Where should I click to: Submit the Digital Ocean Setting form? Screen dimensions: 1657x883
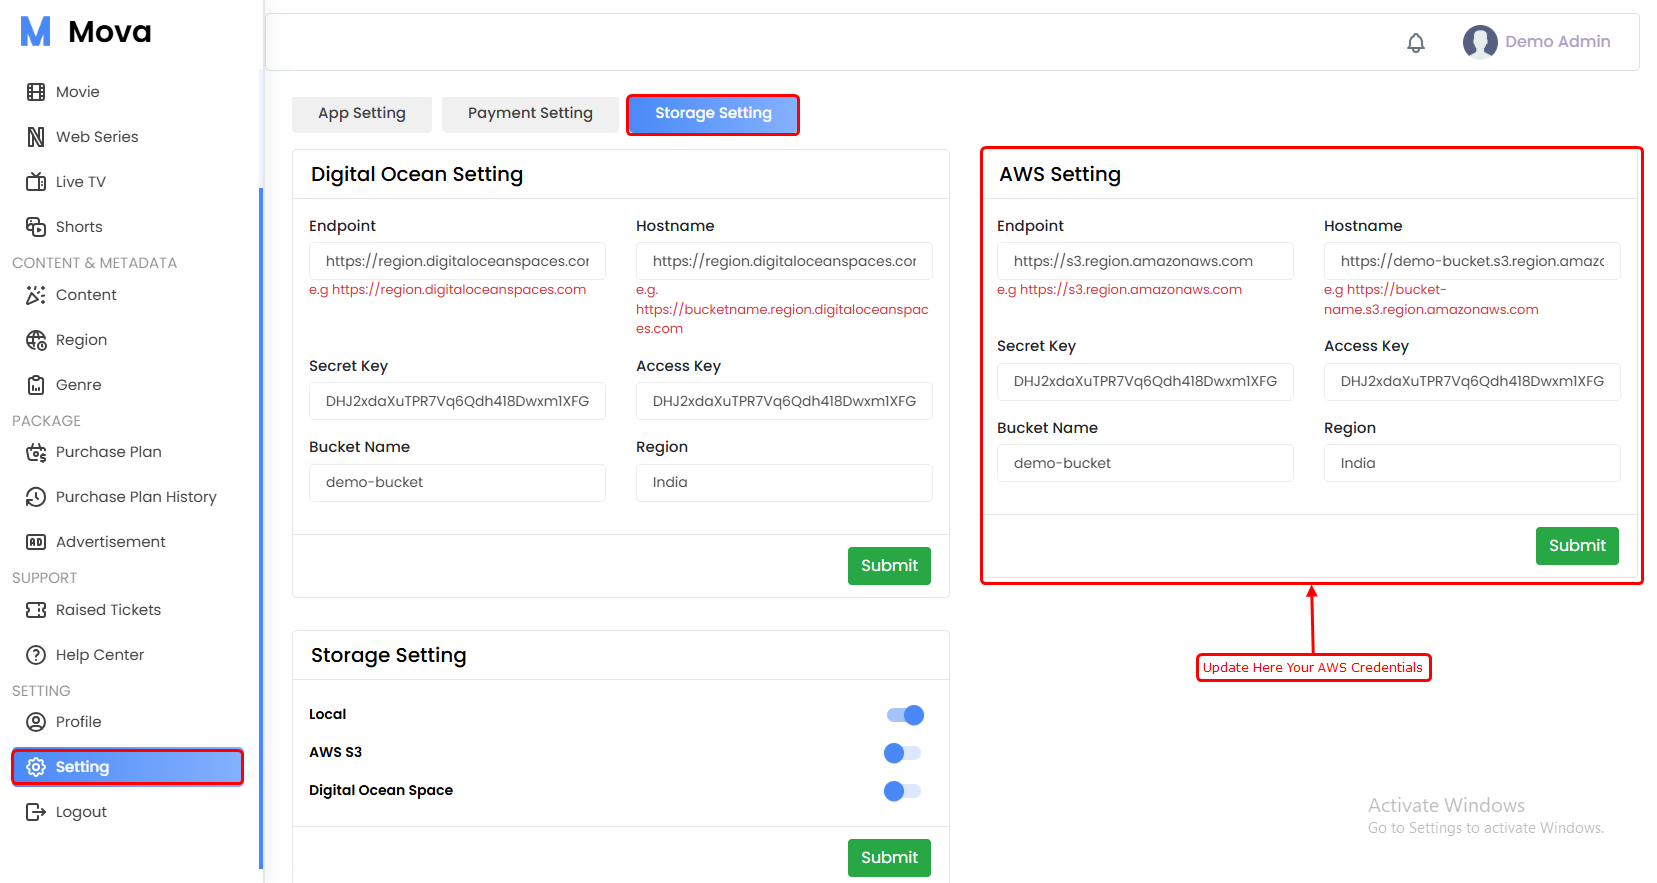point(888,566)
